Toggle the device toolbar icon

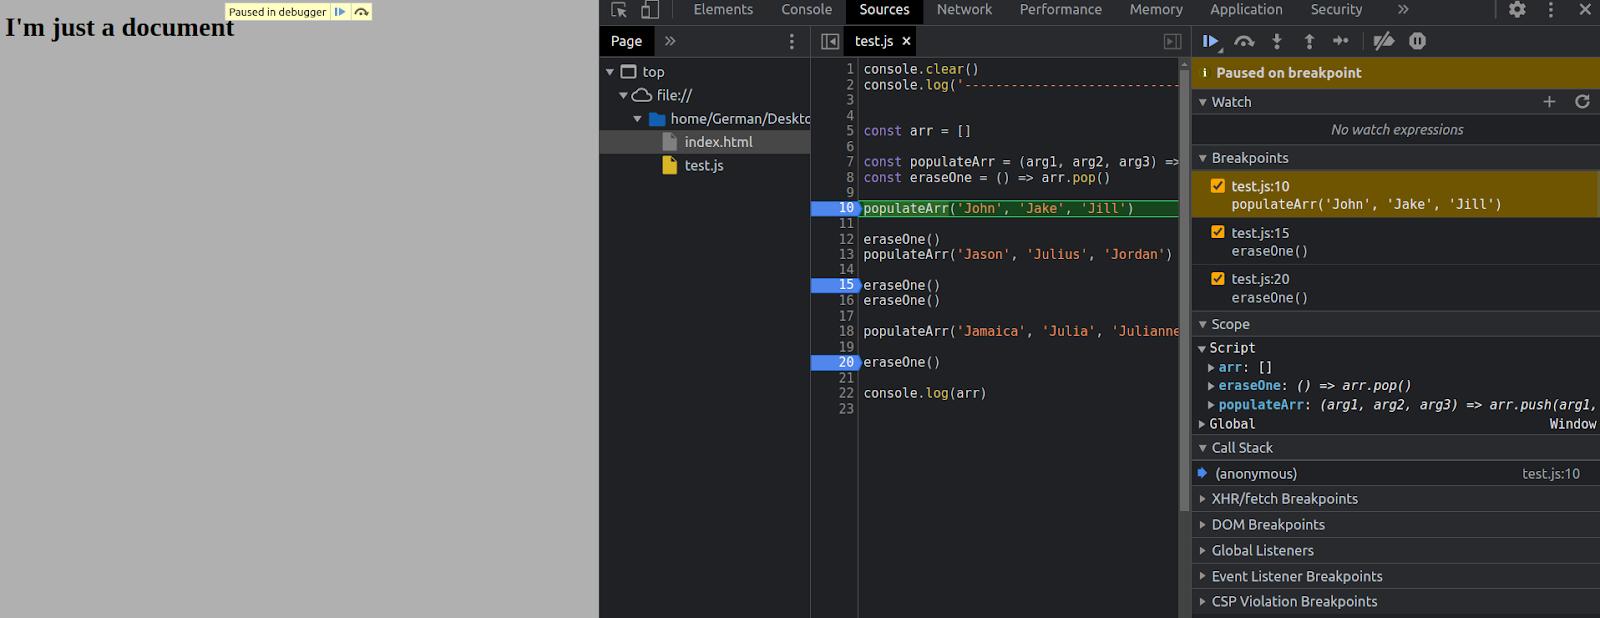tap(650, 10)
